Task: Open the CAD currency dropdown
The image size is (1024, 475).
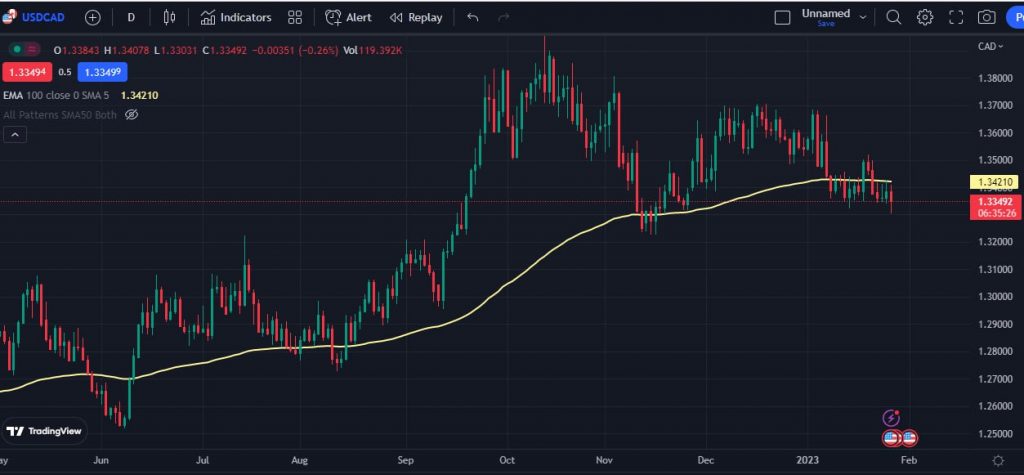Action: (x=988, y=46)
